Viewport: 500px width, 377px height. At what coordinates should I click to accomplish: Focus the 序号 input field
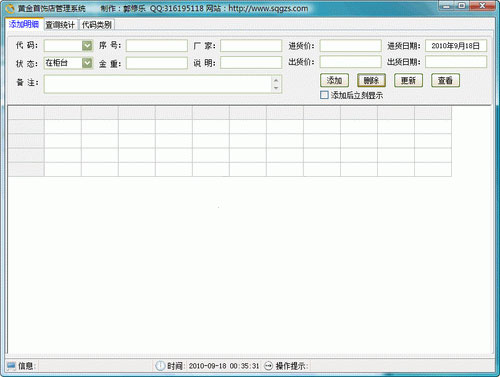pos(157,46)
